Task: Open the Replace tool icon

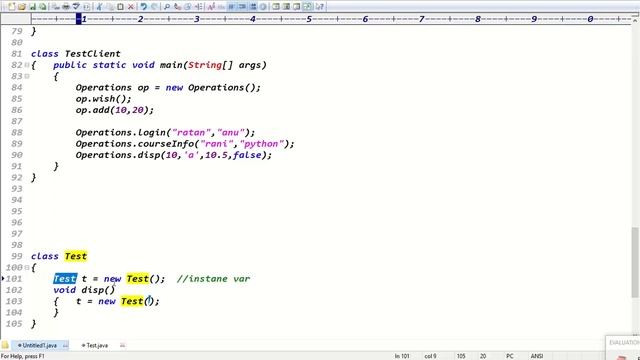Action: click(x=177, y=7)
